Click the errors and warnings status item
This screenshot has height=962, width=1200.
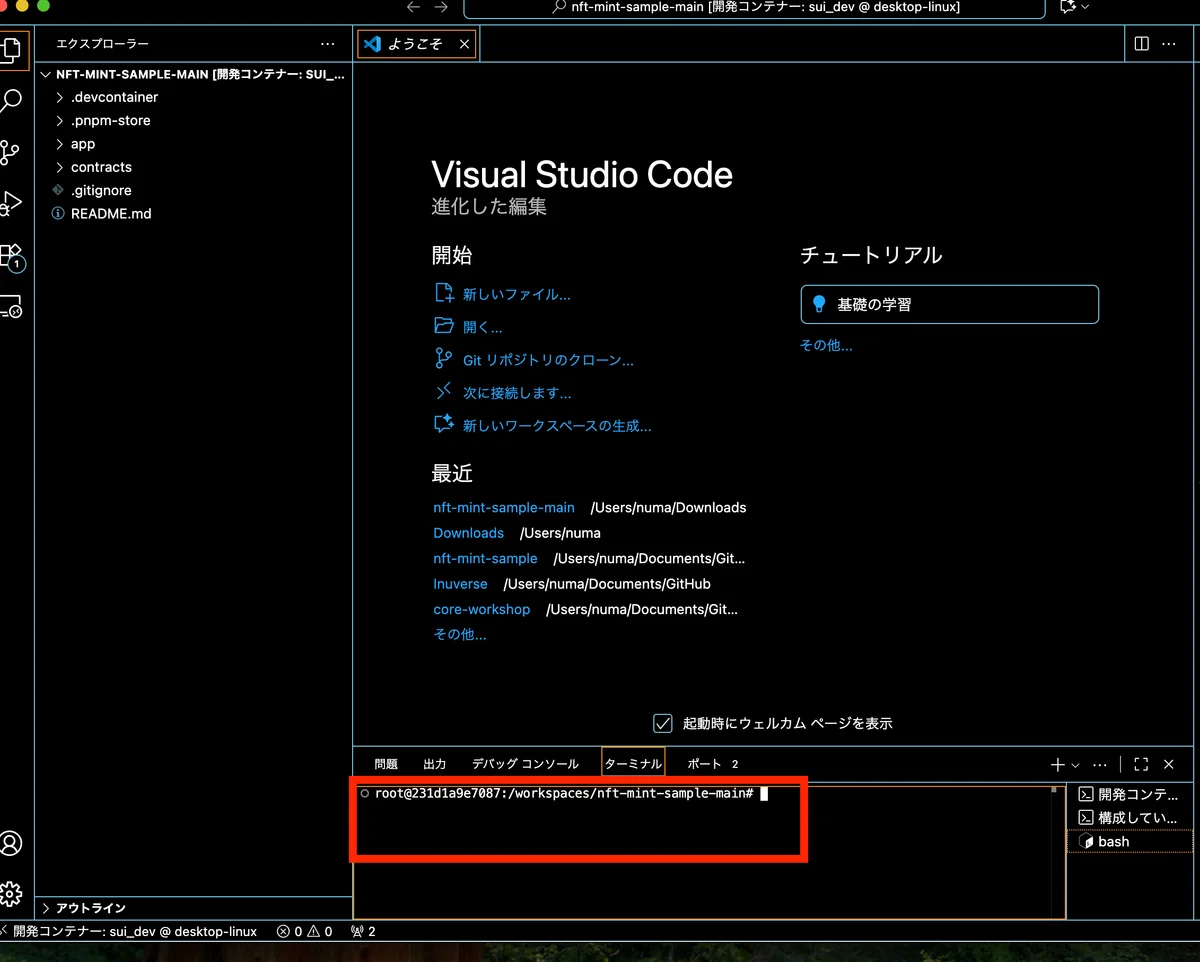[x=305, y=931]
